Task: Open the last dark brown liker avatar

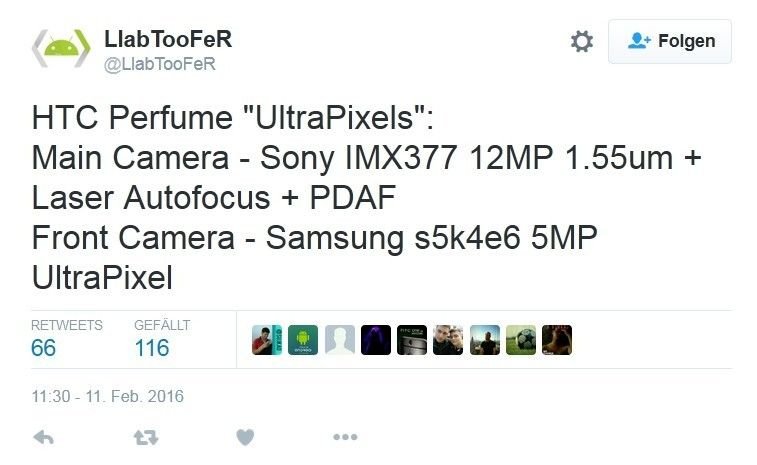Action: (x=557, y=340)
